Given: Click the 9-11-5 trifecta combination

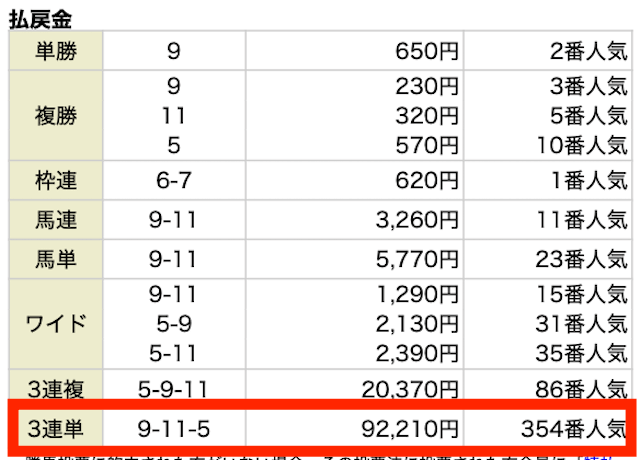Looking at the screenshot, I should coord(174,429).
